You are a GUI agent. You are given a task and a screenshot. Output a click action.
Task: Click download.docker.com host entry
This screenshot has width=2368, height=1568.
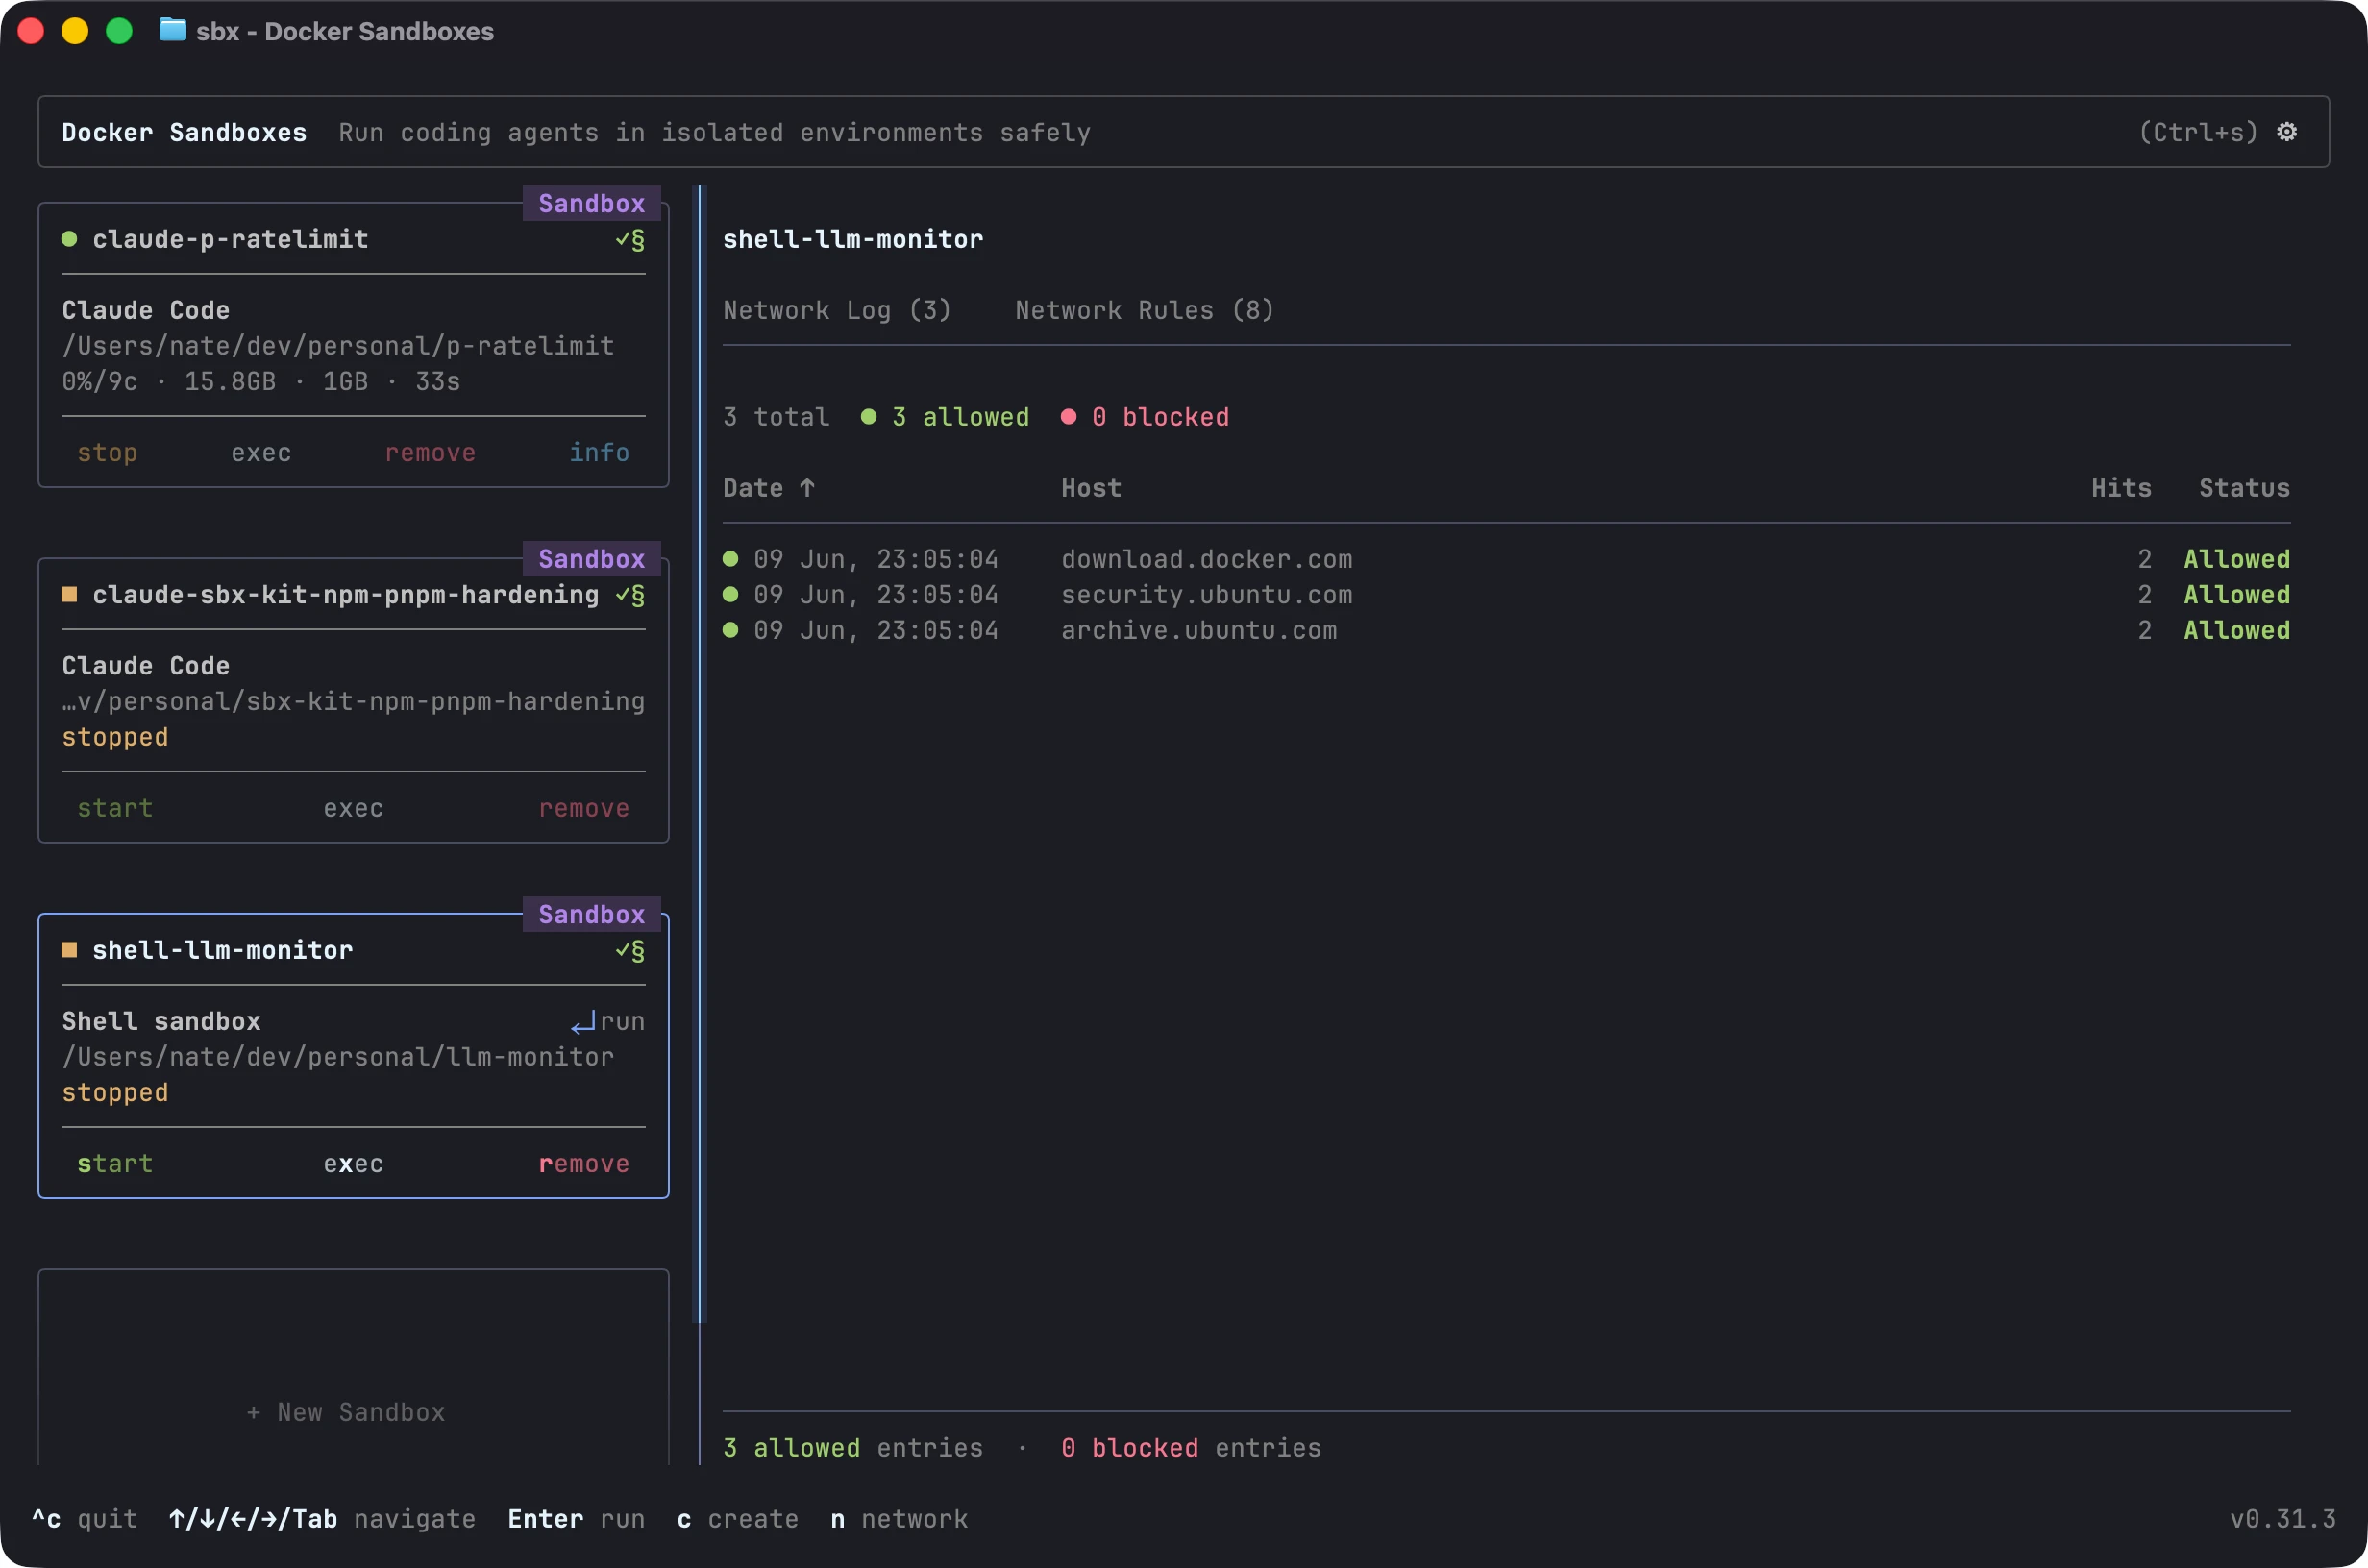[x=1206, y=559]
